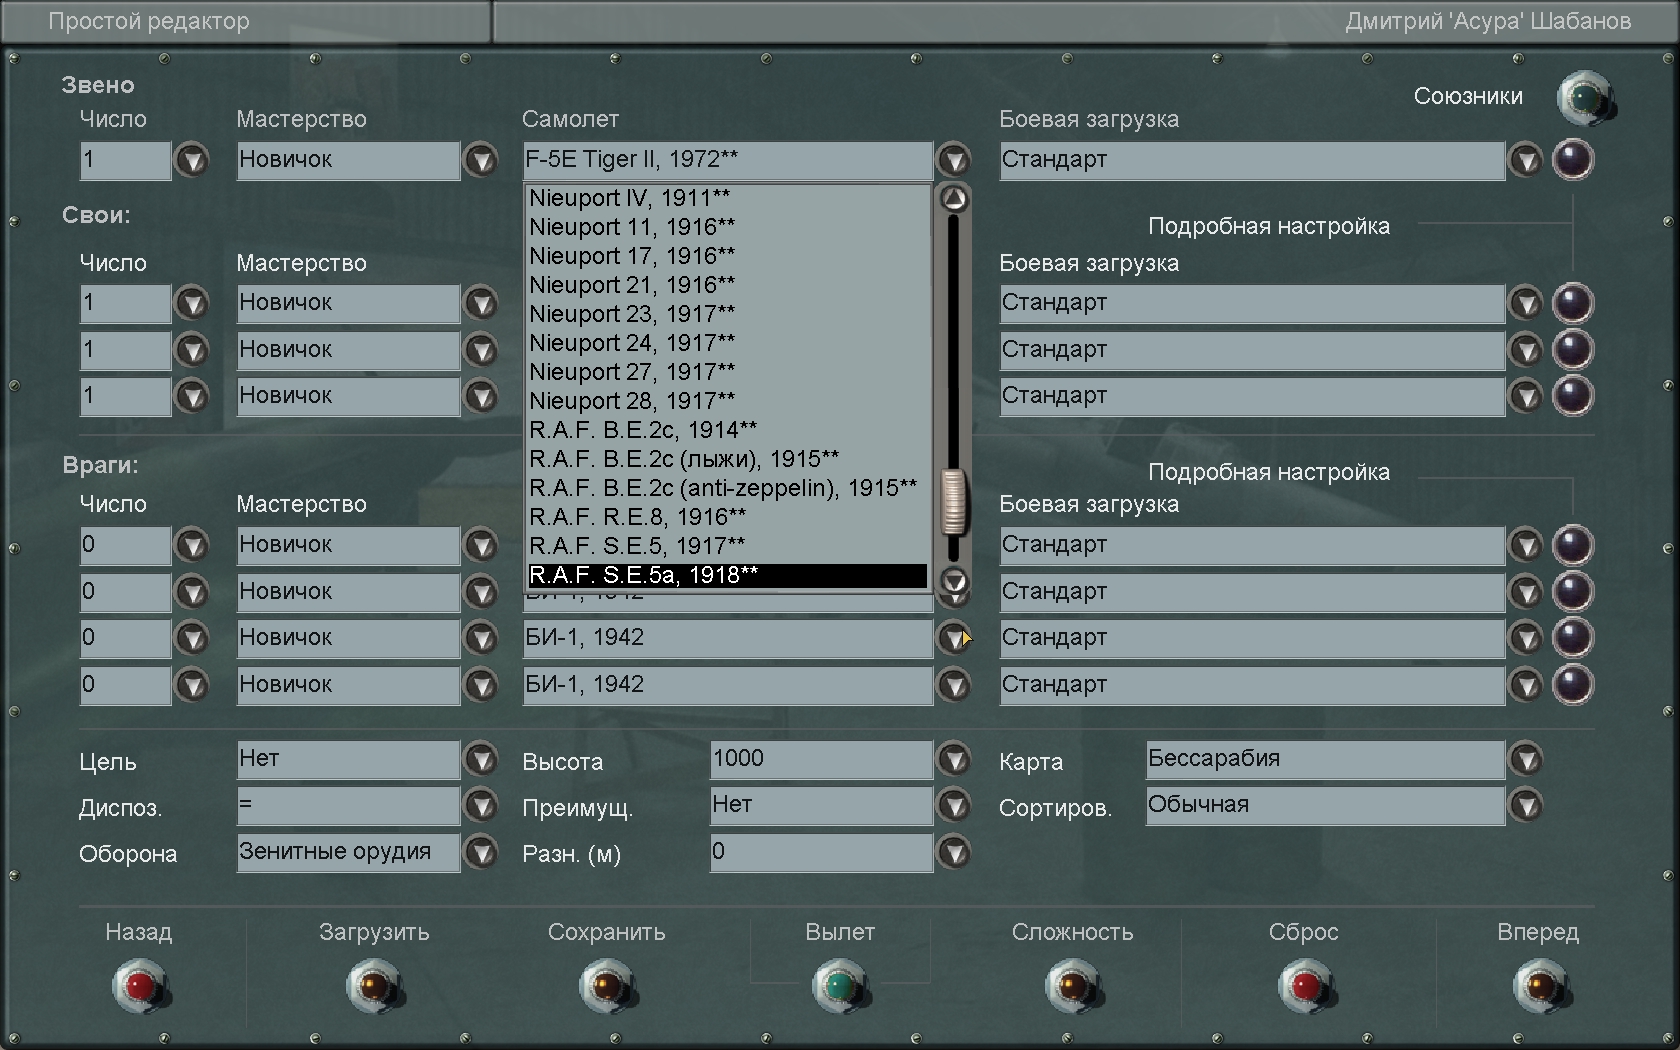
Task: Expand the Разн. (м) dropdown arrow
Action: (x=954, y=852)
